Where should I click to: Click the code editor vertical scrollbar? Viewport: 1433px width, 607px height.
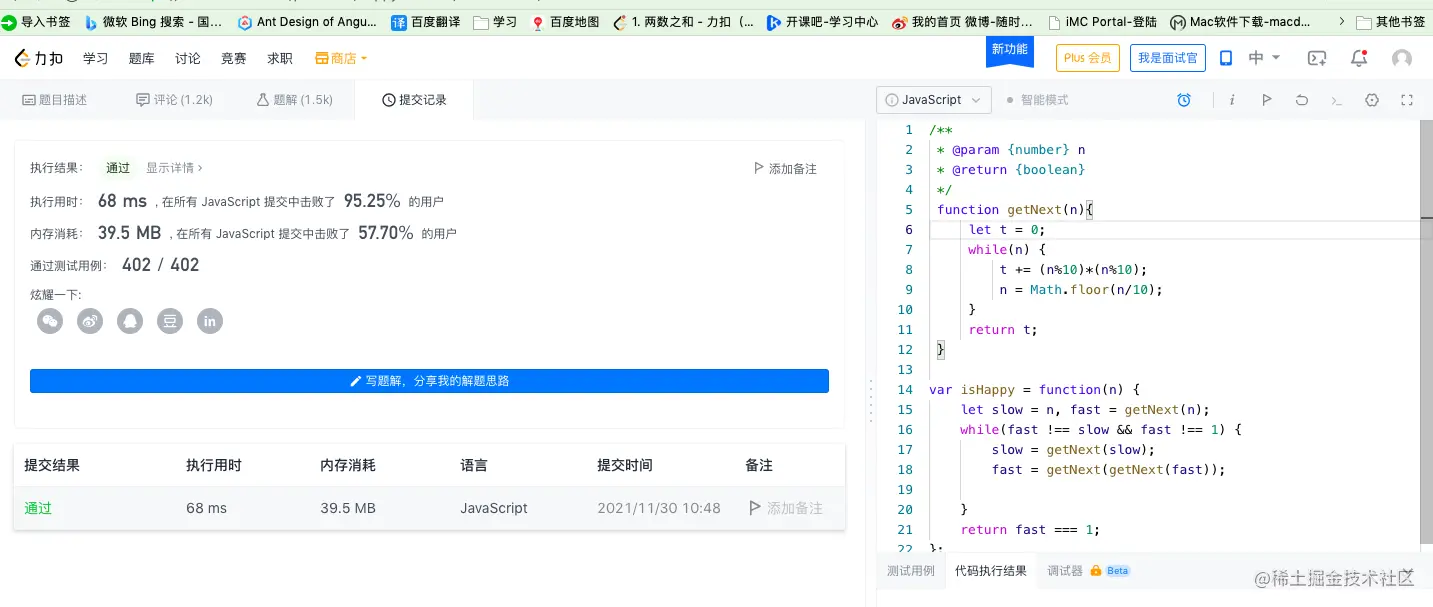[x=1426, y=330]
